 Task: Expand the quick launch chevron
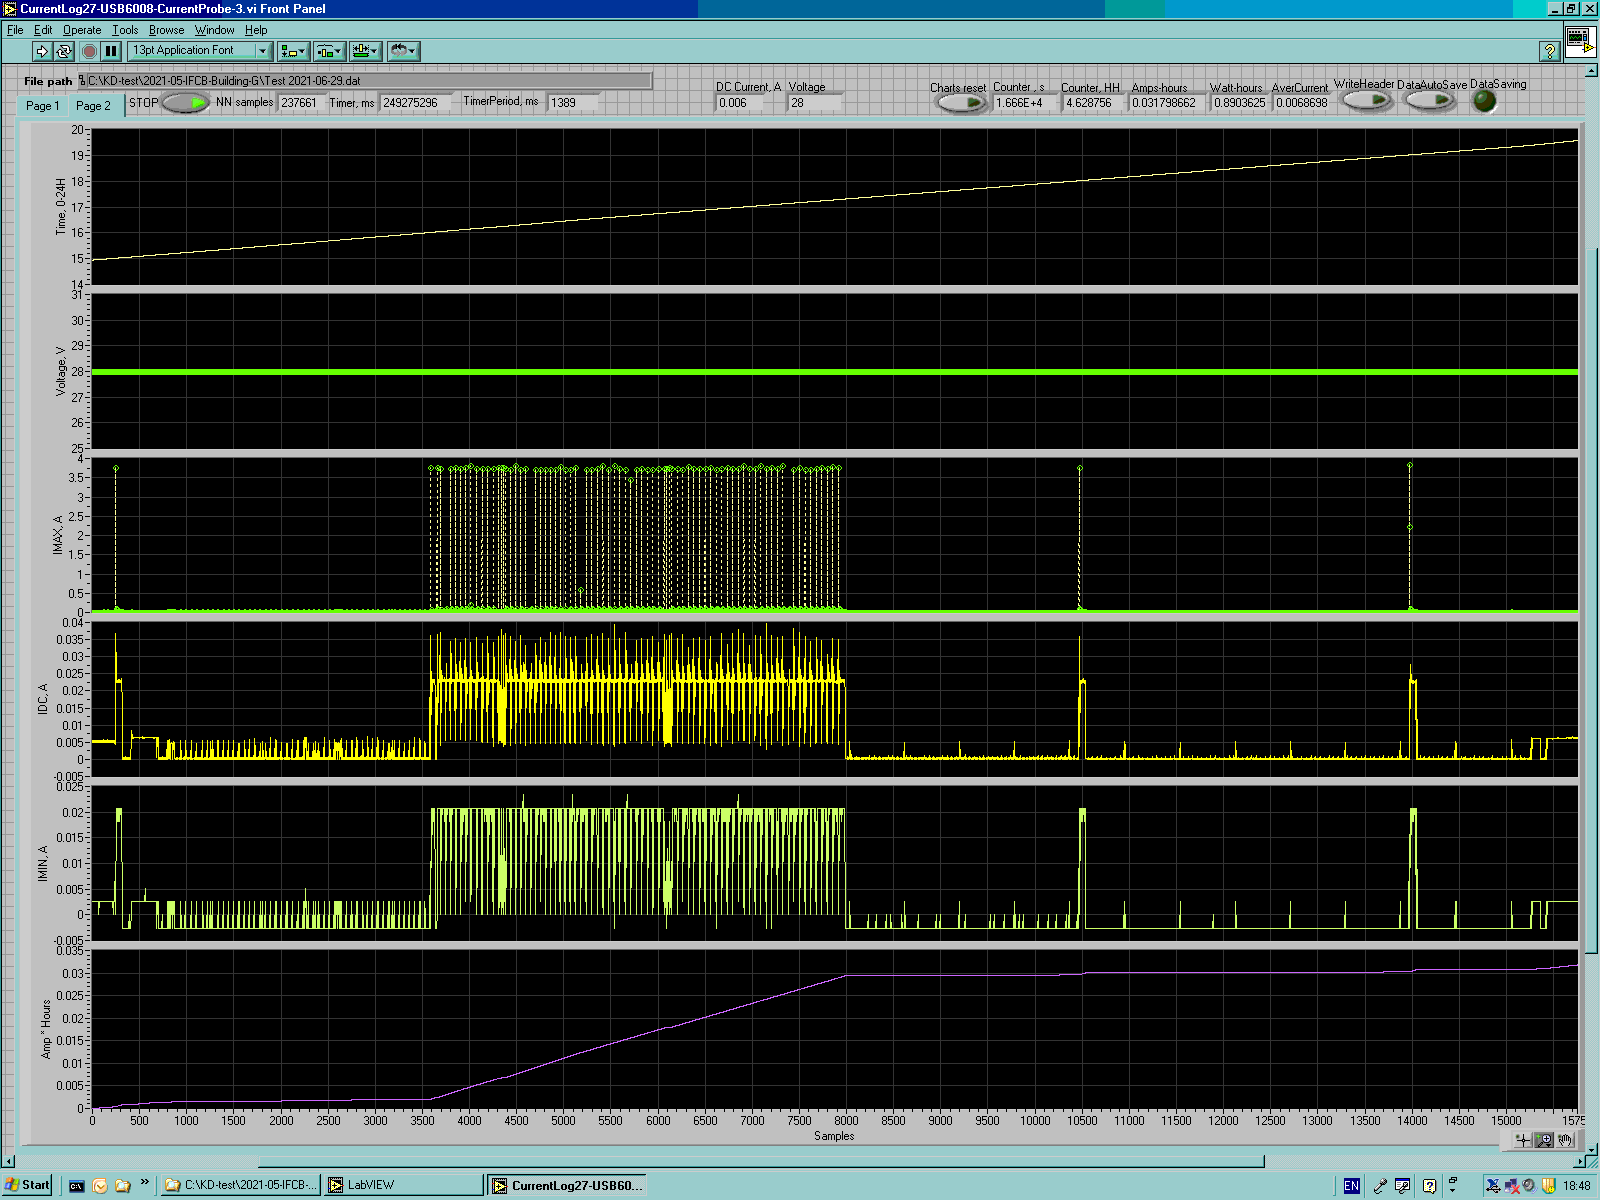(x=145, y=1183)
